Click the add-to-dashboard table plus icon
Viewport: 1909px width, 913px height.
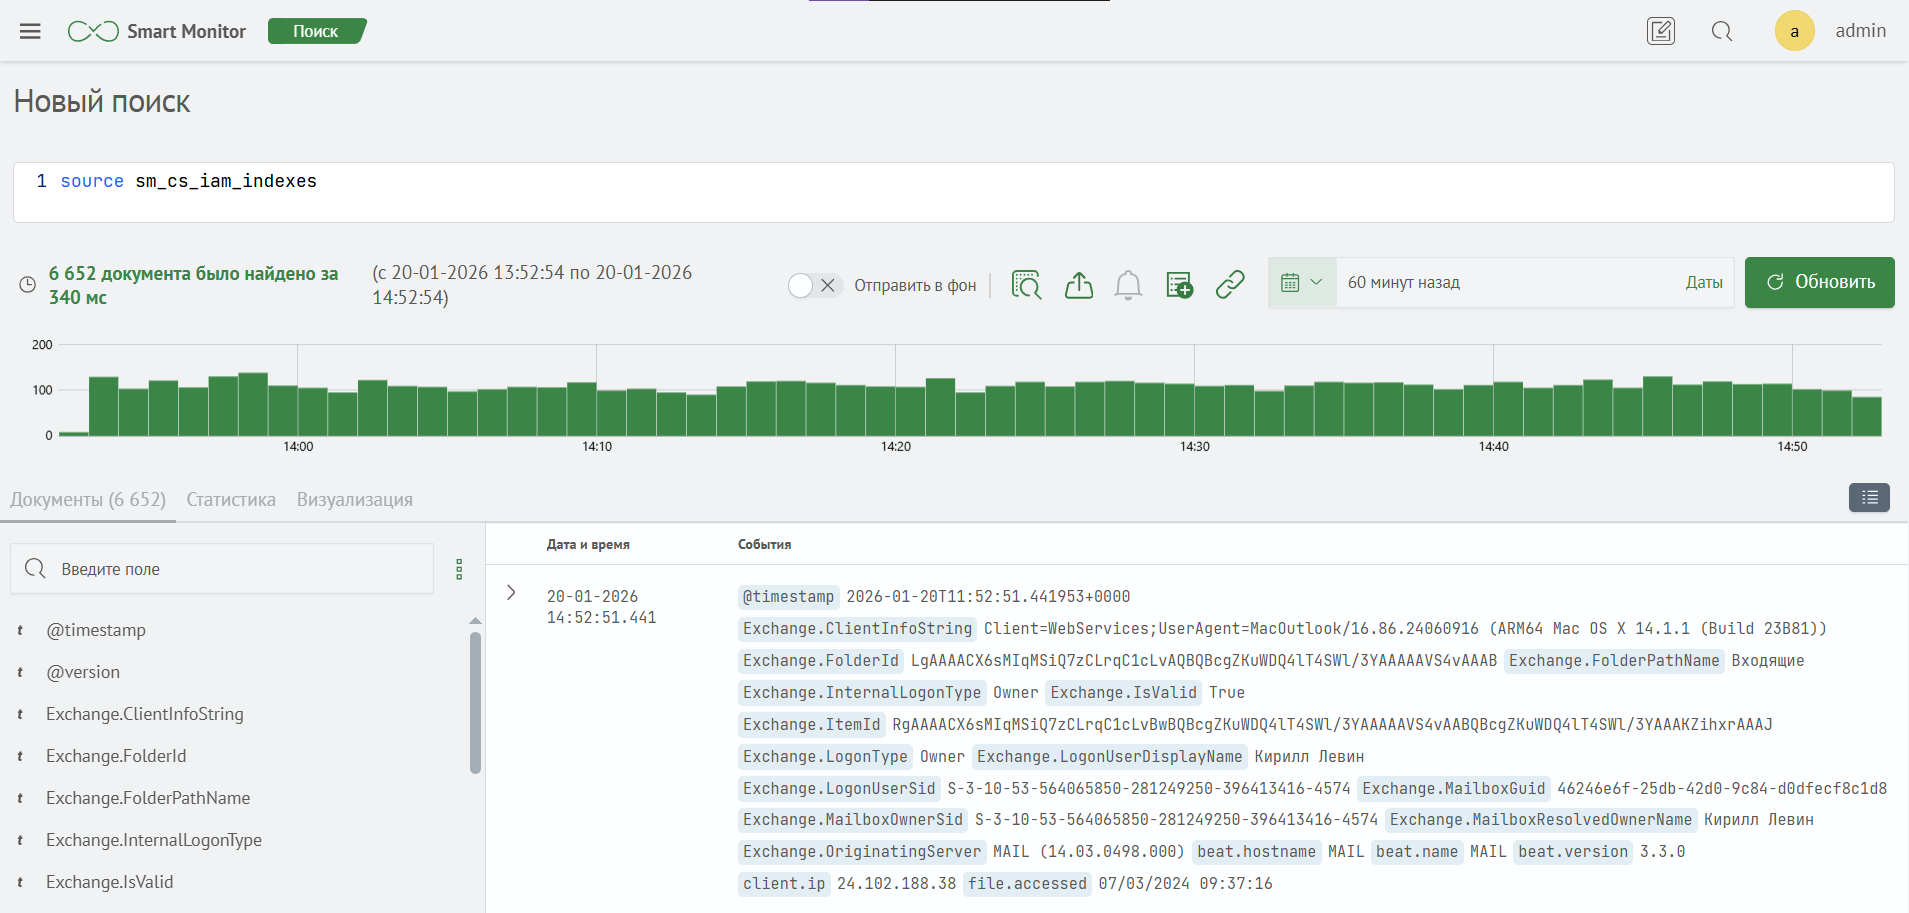(1180, 285)
